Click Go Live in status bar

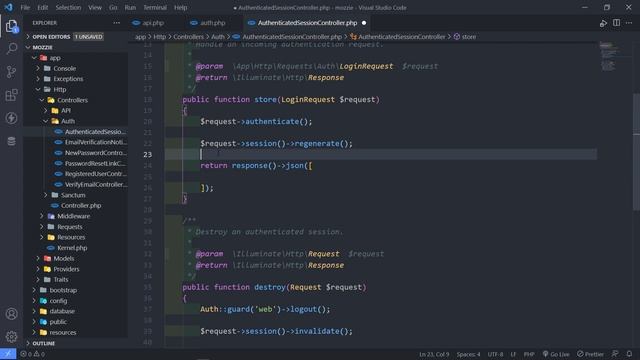click(556, 354)
